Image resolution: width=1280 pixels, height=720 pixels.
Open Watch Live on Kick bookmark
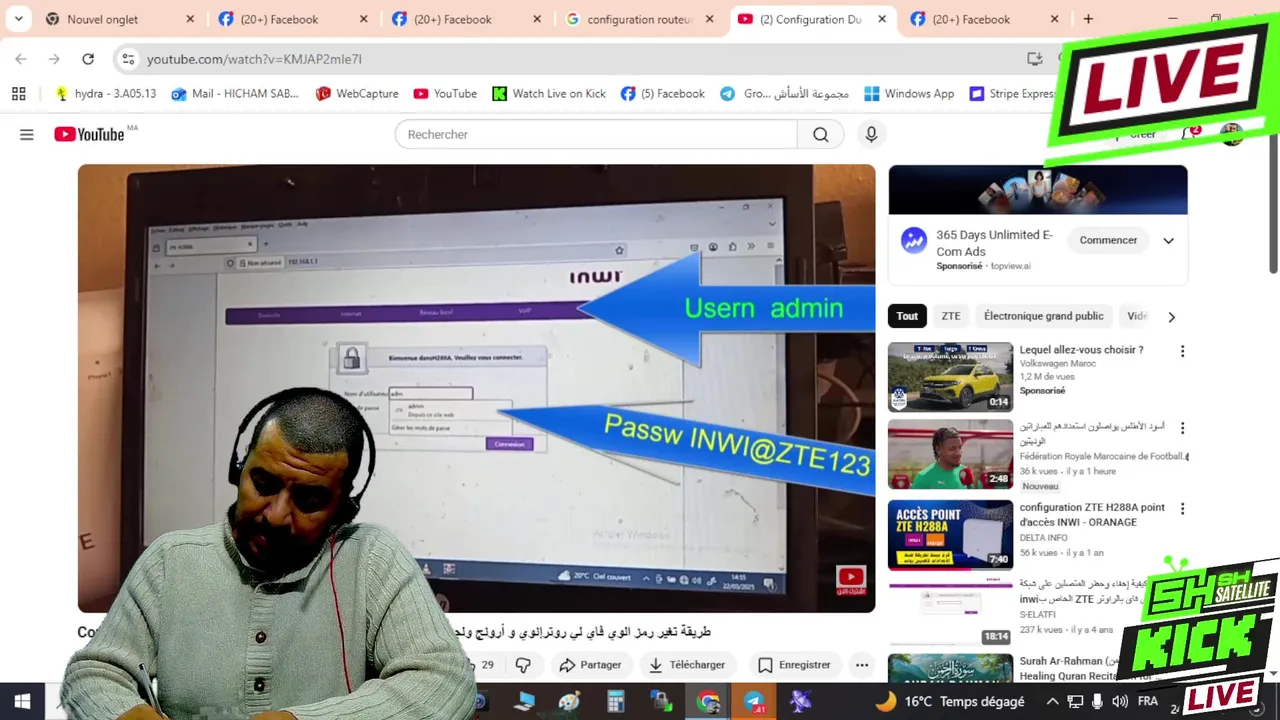[549, 93]
